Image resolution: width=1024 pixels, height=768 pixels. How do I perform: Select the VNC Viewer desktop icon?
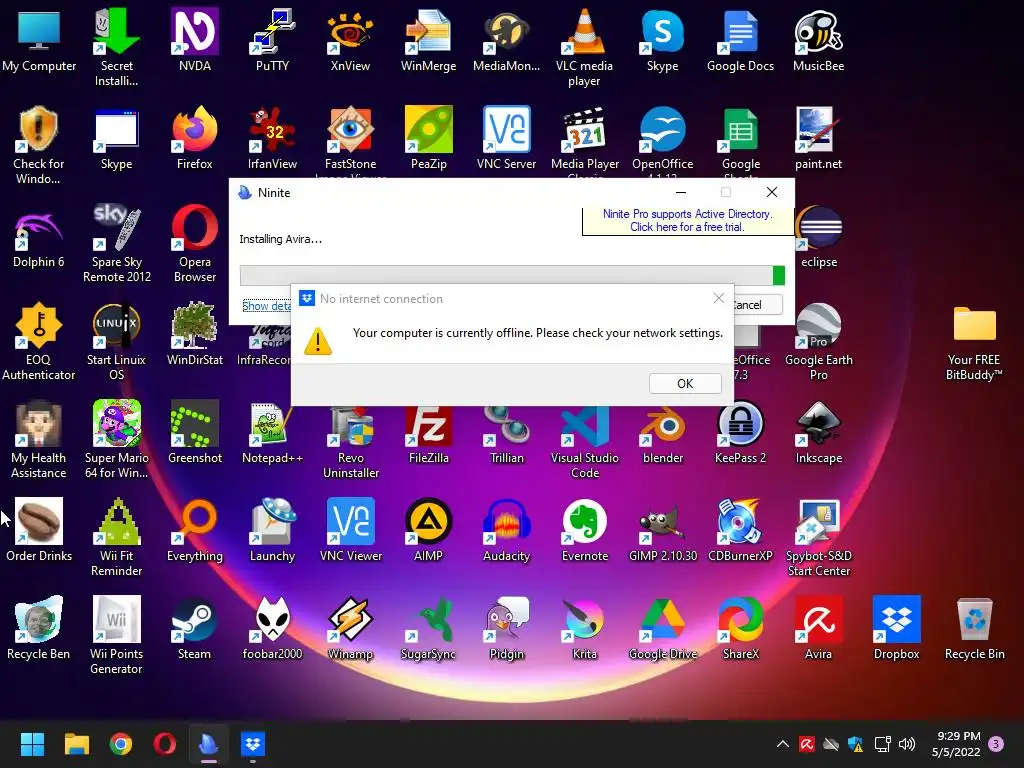351,530
